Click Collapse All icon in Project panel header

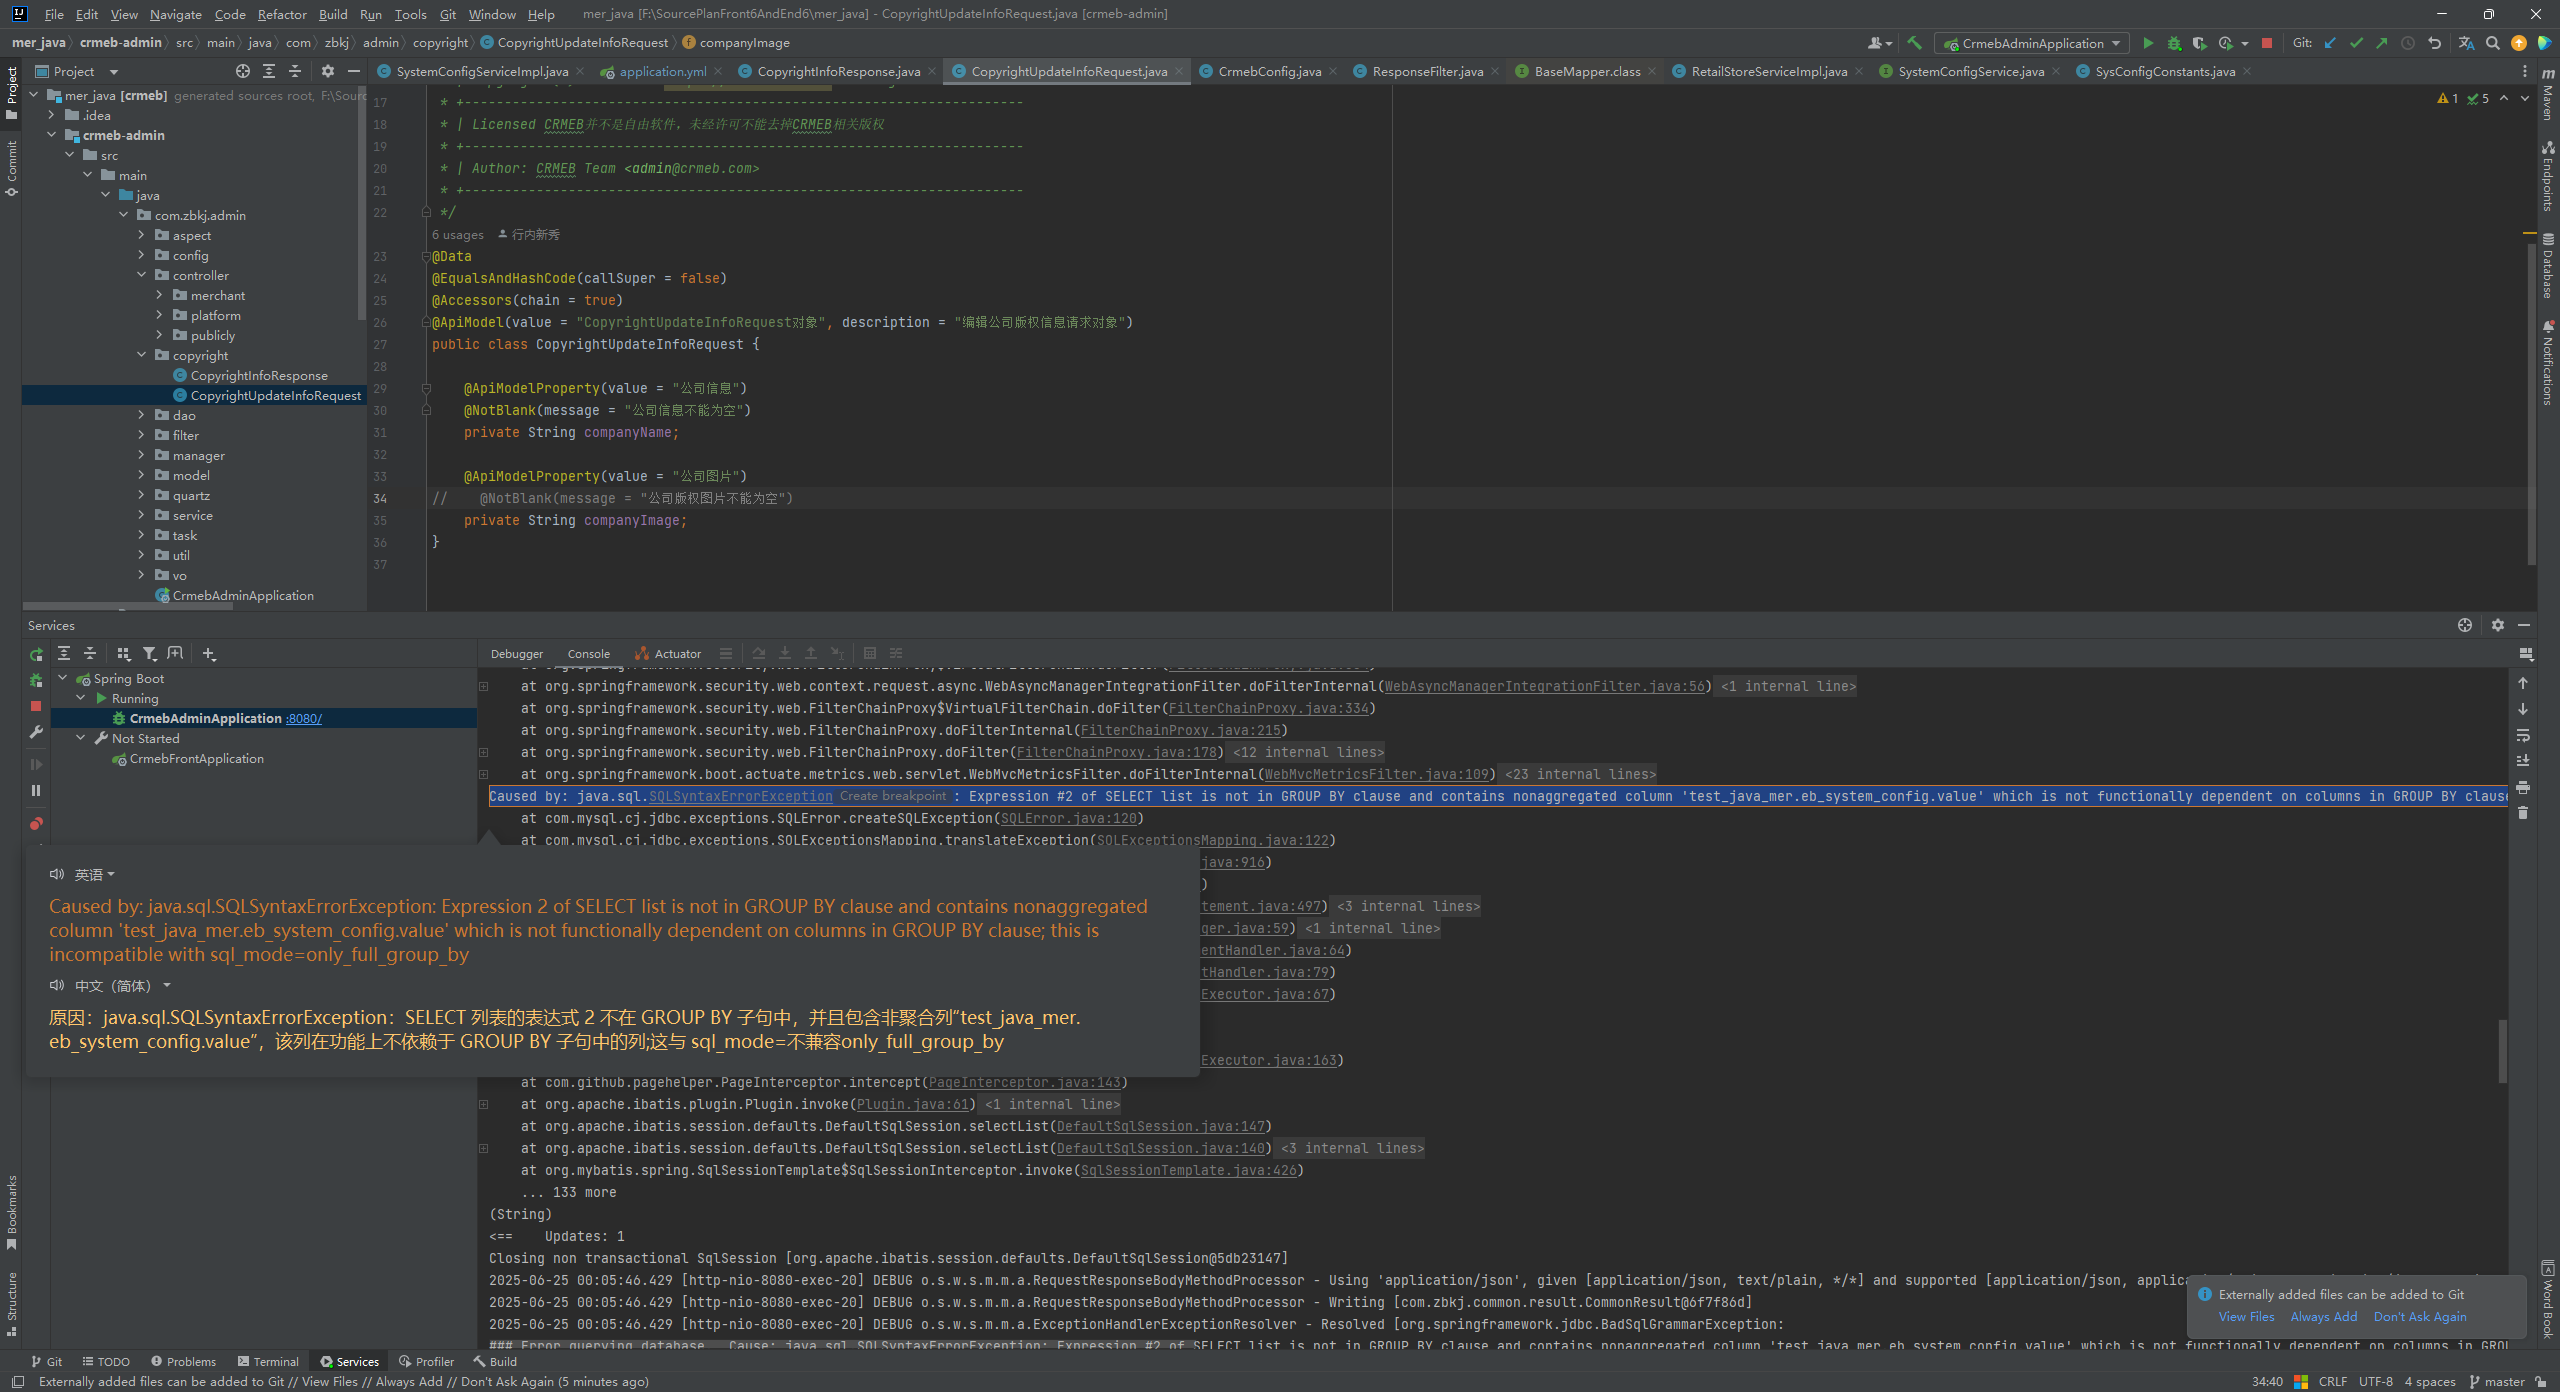click(295, 71)
